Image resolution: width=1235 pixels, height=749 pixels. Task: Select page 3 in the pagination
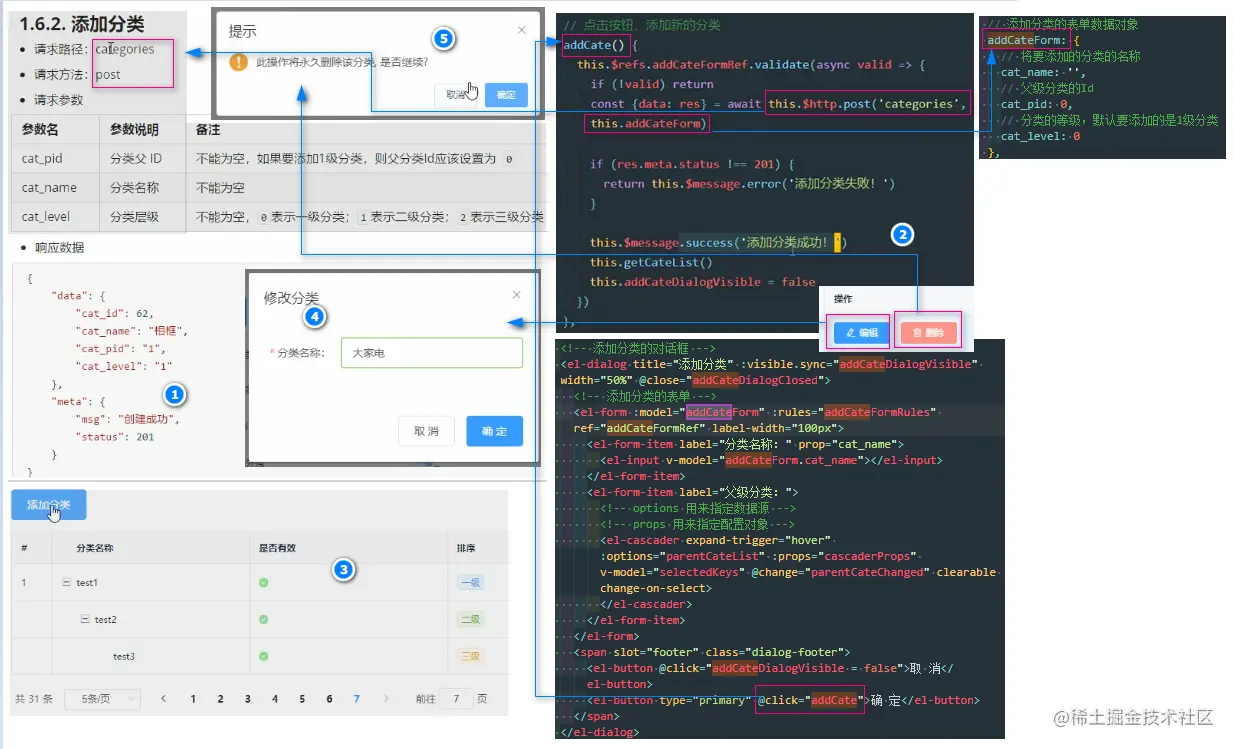point(248,699)
